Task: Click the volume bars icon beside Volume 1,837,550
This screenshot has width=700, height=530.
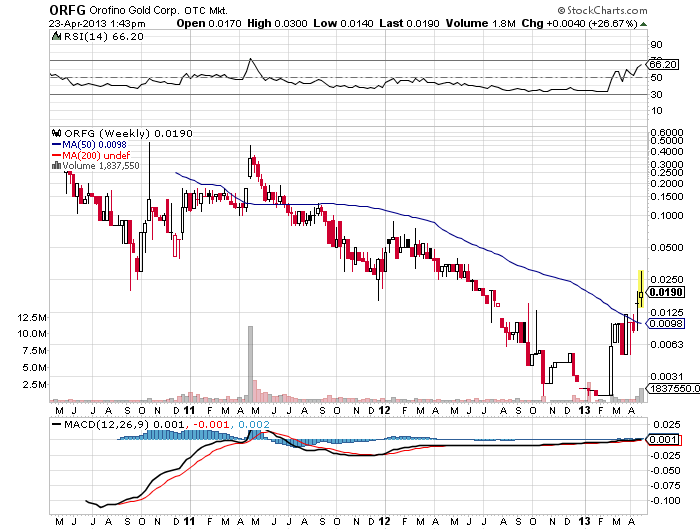Action: pos(56,166)
